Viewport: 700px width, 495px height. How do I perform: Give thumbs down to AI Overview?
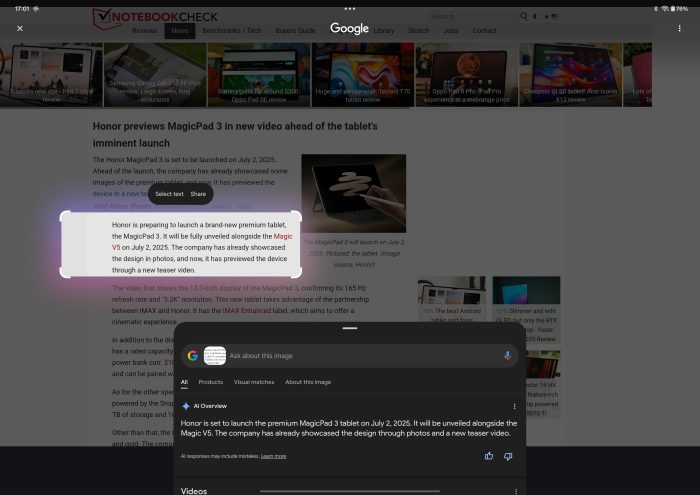tap(508, 456)
